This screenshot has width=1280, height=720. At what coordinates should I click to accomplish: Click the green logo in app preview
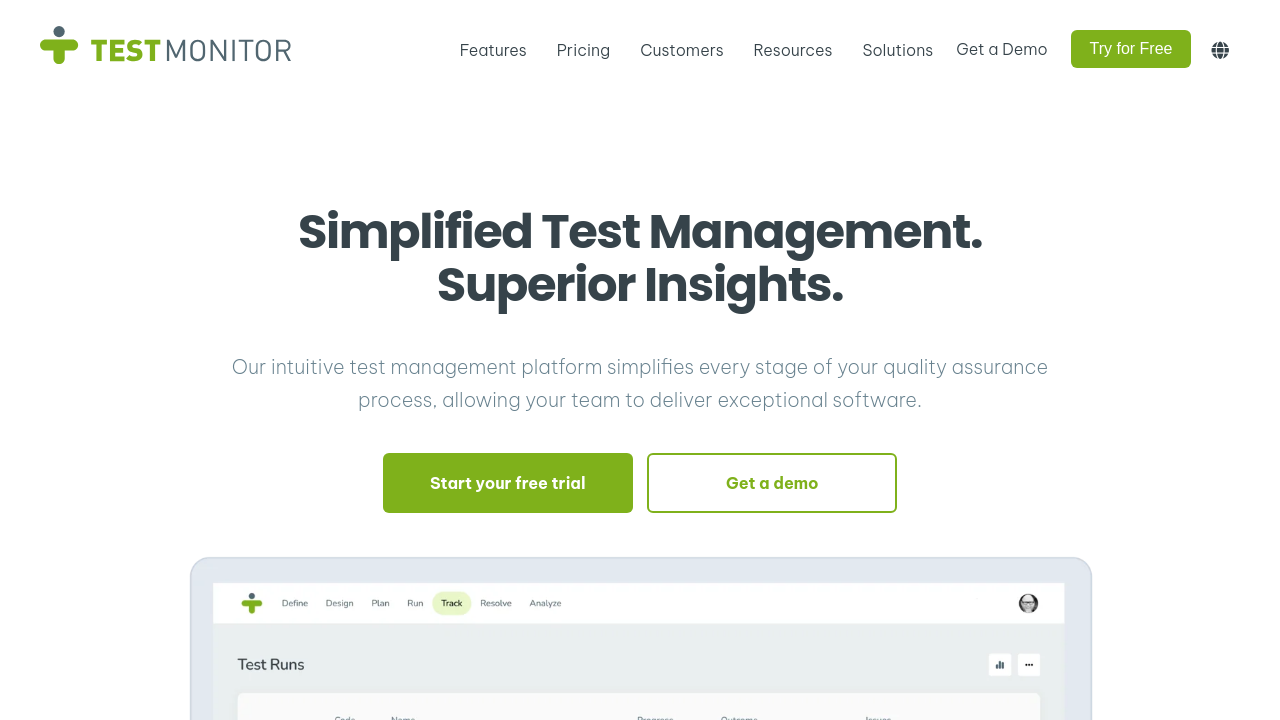tap(252, 603)
